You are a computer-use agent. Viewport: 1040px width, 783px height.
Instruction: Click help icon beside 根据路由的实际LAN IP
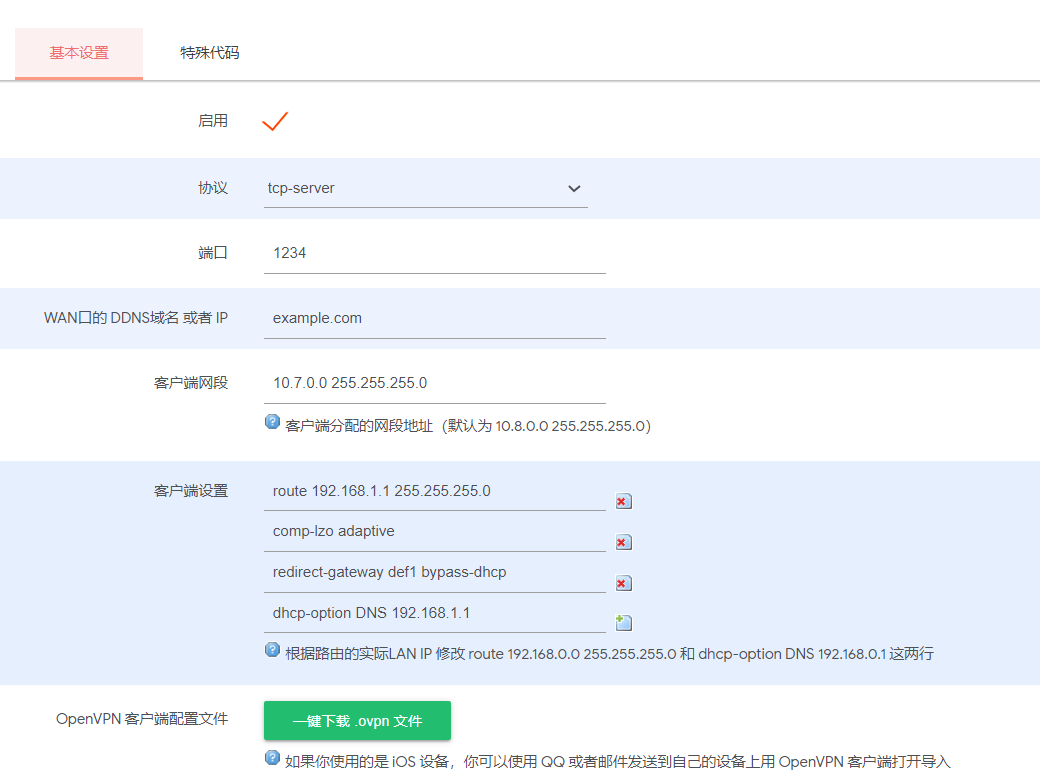click(272, 650)
